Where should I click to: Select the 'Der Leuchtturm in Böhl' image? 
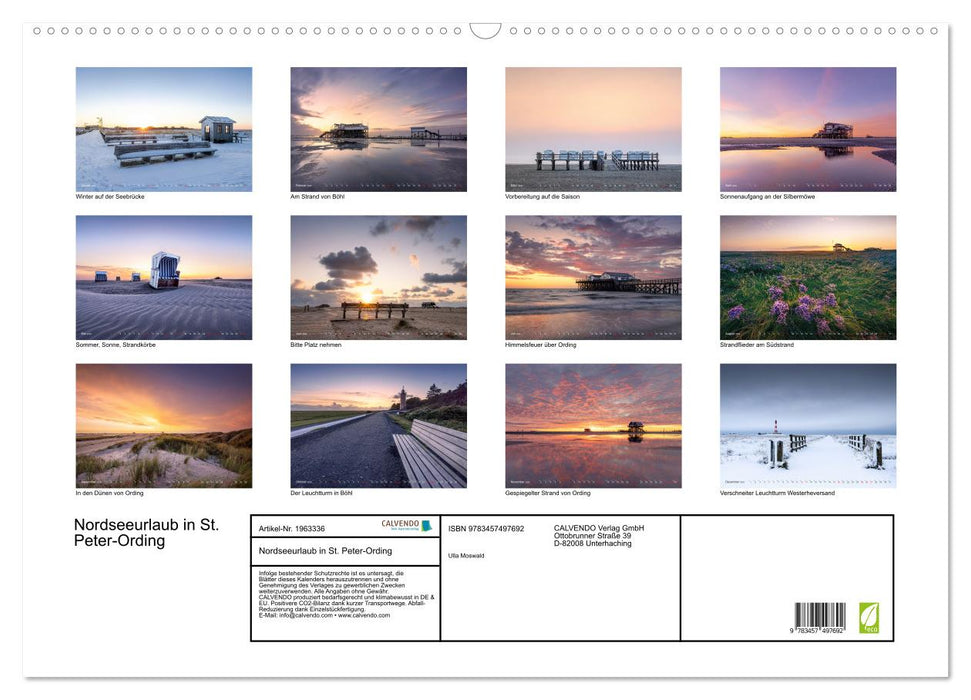[378, 425]
